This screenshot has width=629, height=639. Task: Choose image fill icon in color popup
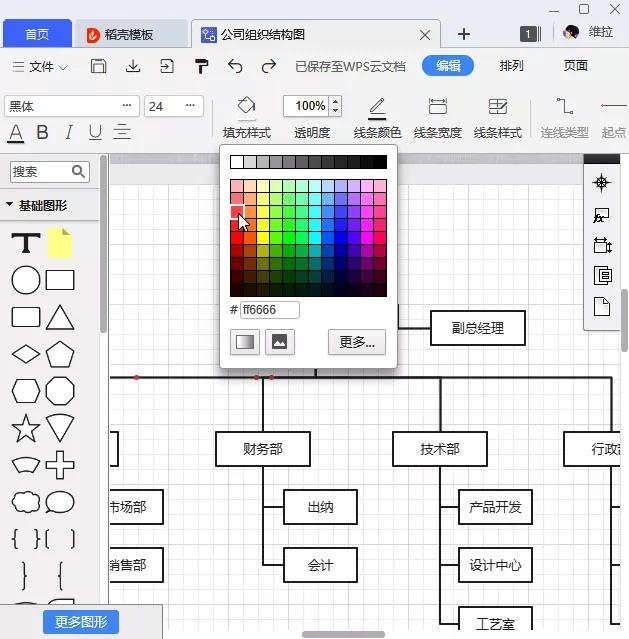coord(280,342)
